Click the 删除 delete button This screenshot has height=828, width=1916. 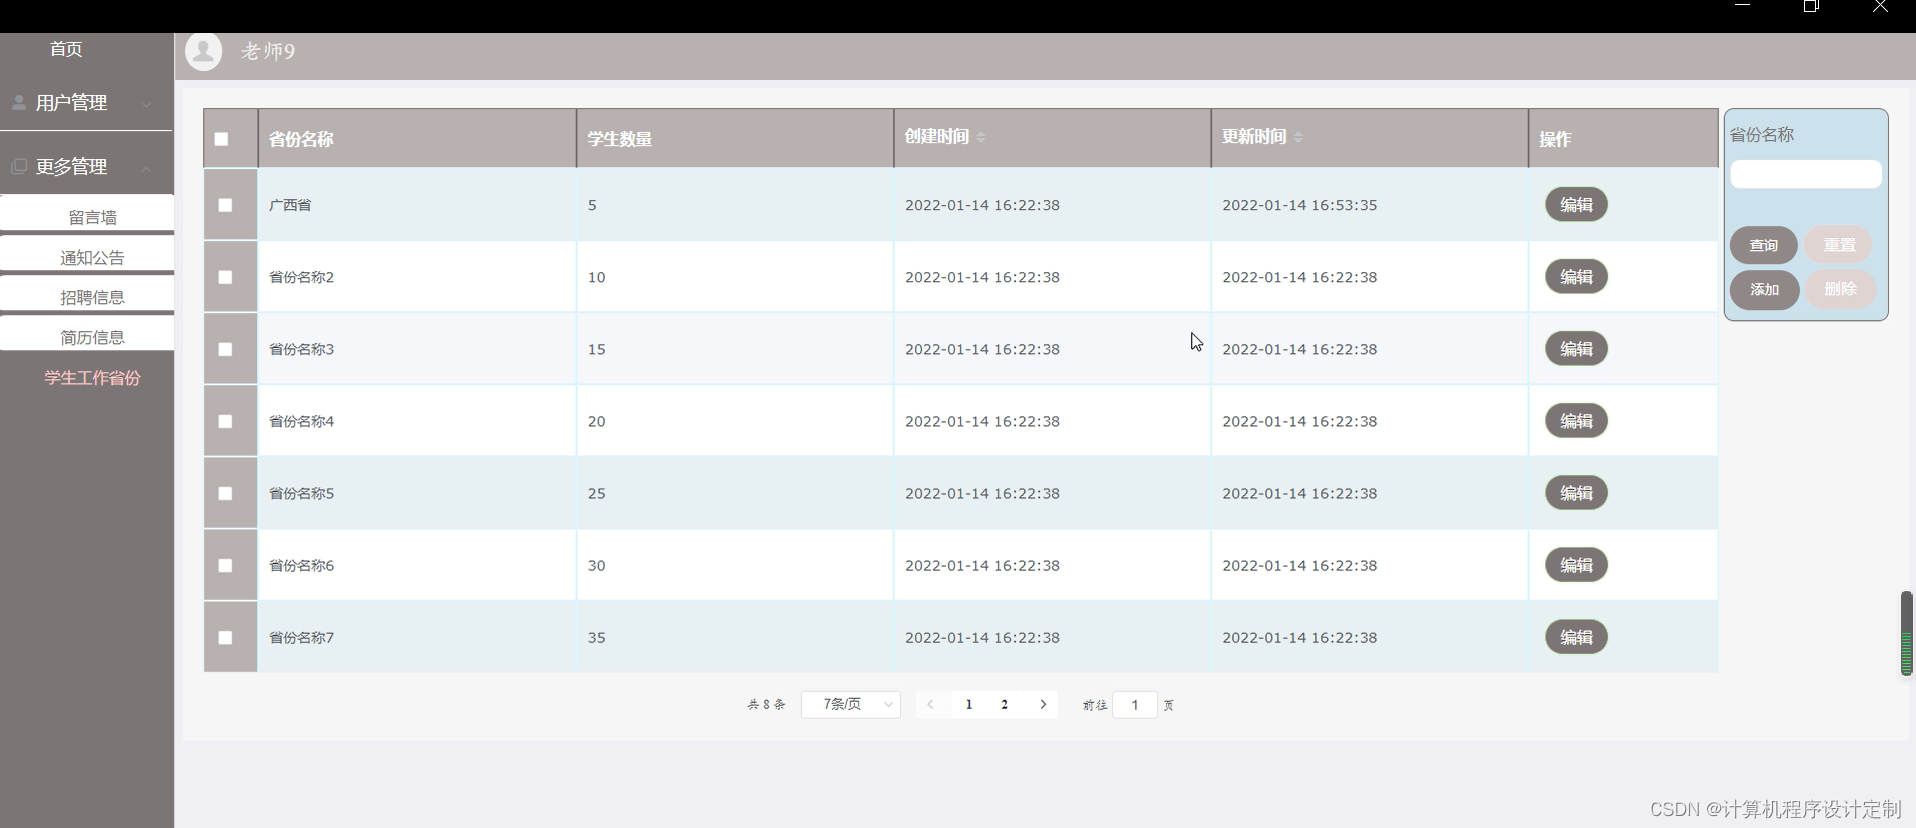[1840, 289]
